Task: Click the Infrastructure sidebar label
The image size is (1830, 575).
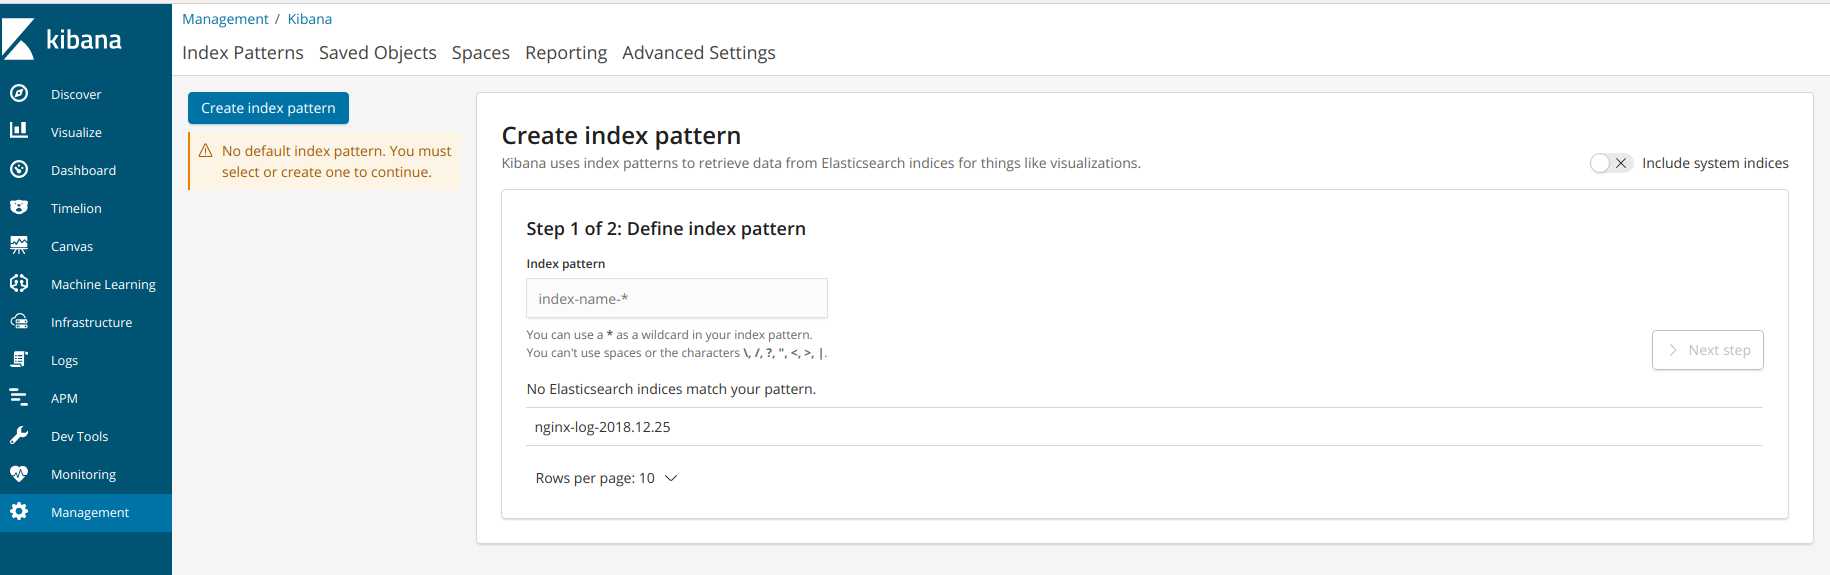Action: pyautogui.click(x=91, y=322)
